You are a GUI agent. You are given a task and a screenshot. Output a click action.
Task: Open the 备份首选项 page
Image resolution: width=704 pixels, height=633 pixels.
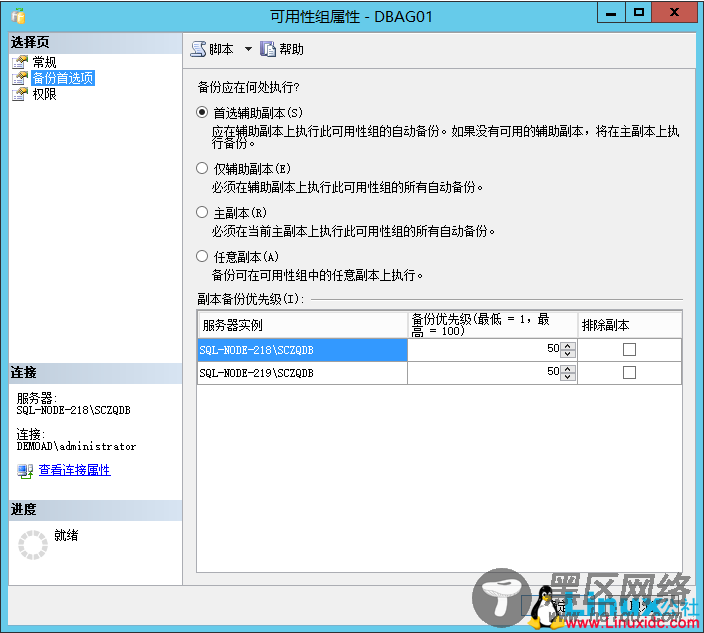coord(63,78)
